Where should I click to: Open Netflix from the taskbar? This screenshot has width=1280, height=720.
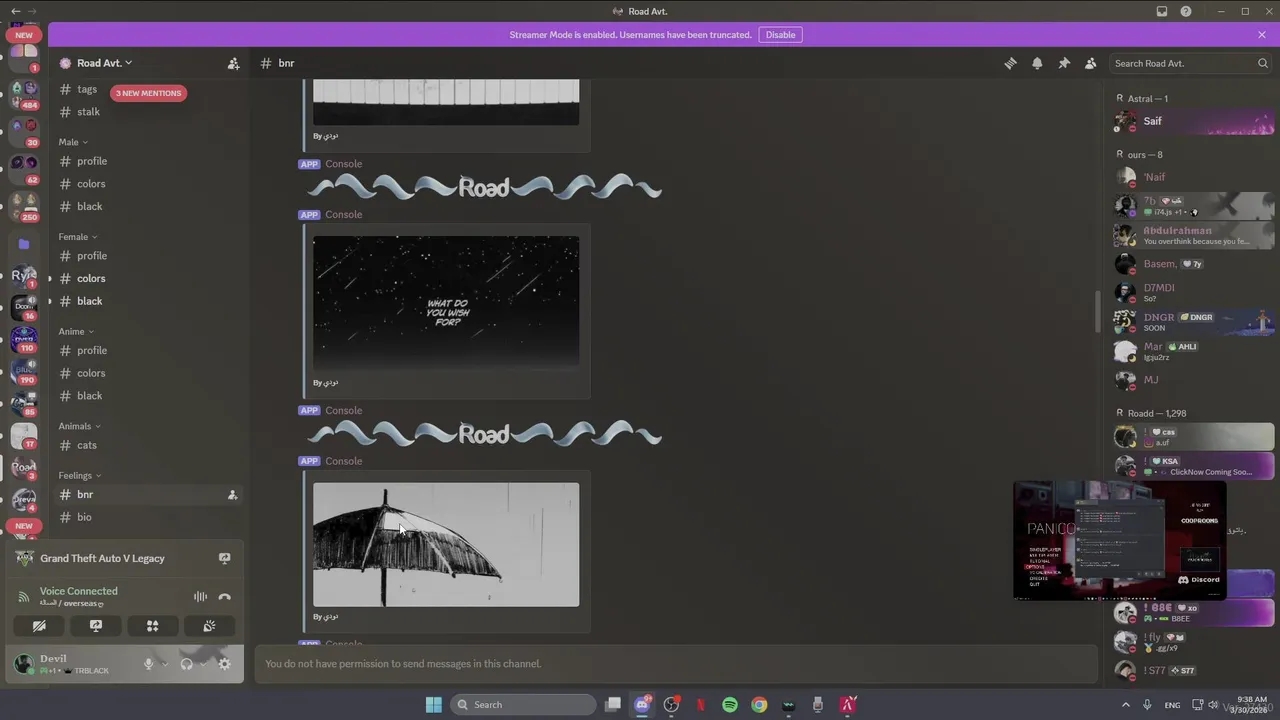click(701, 705)
